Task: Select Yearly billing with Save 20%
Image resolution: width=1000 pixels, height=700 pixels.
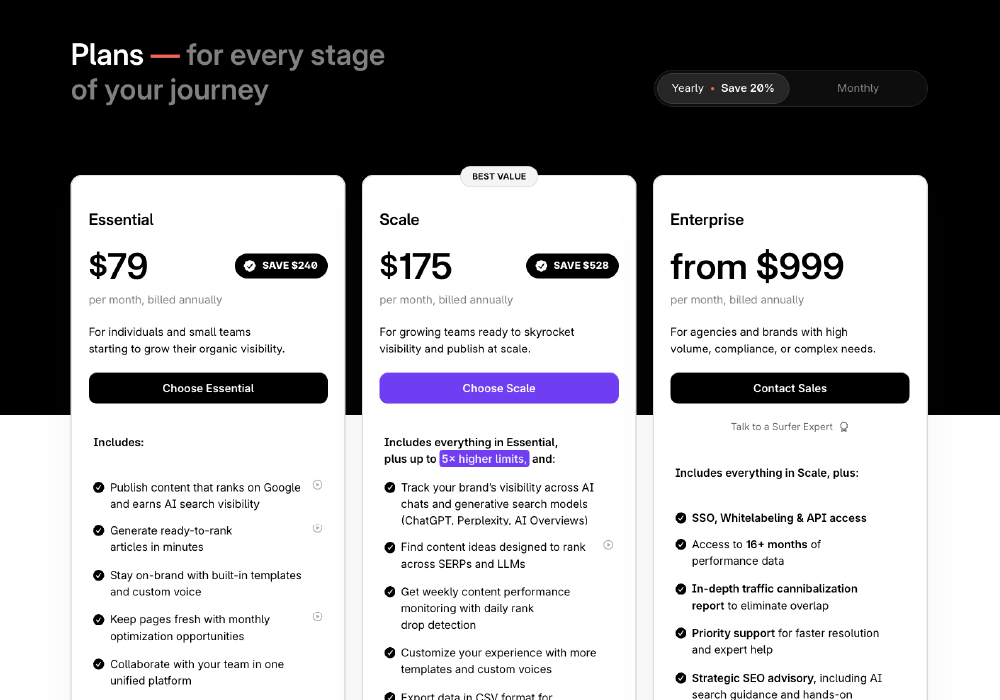Action: (x=722, y=88)
